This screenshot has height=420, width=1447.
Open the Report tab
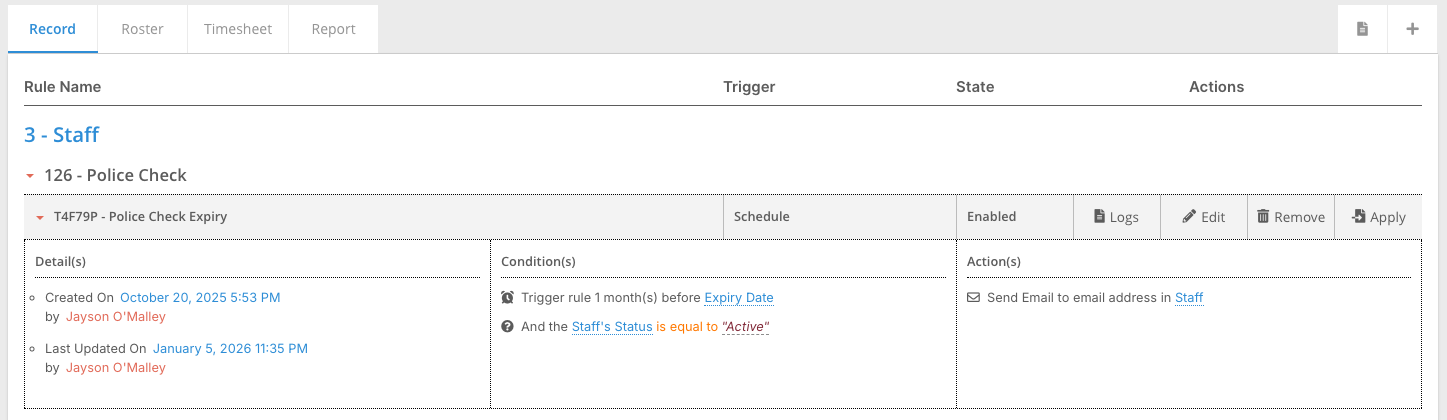[333, 29]
